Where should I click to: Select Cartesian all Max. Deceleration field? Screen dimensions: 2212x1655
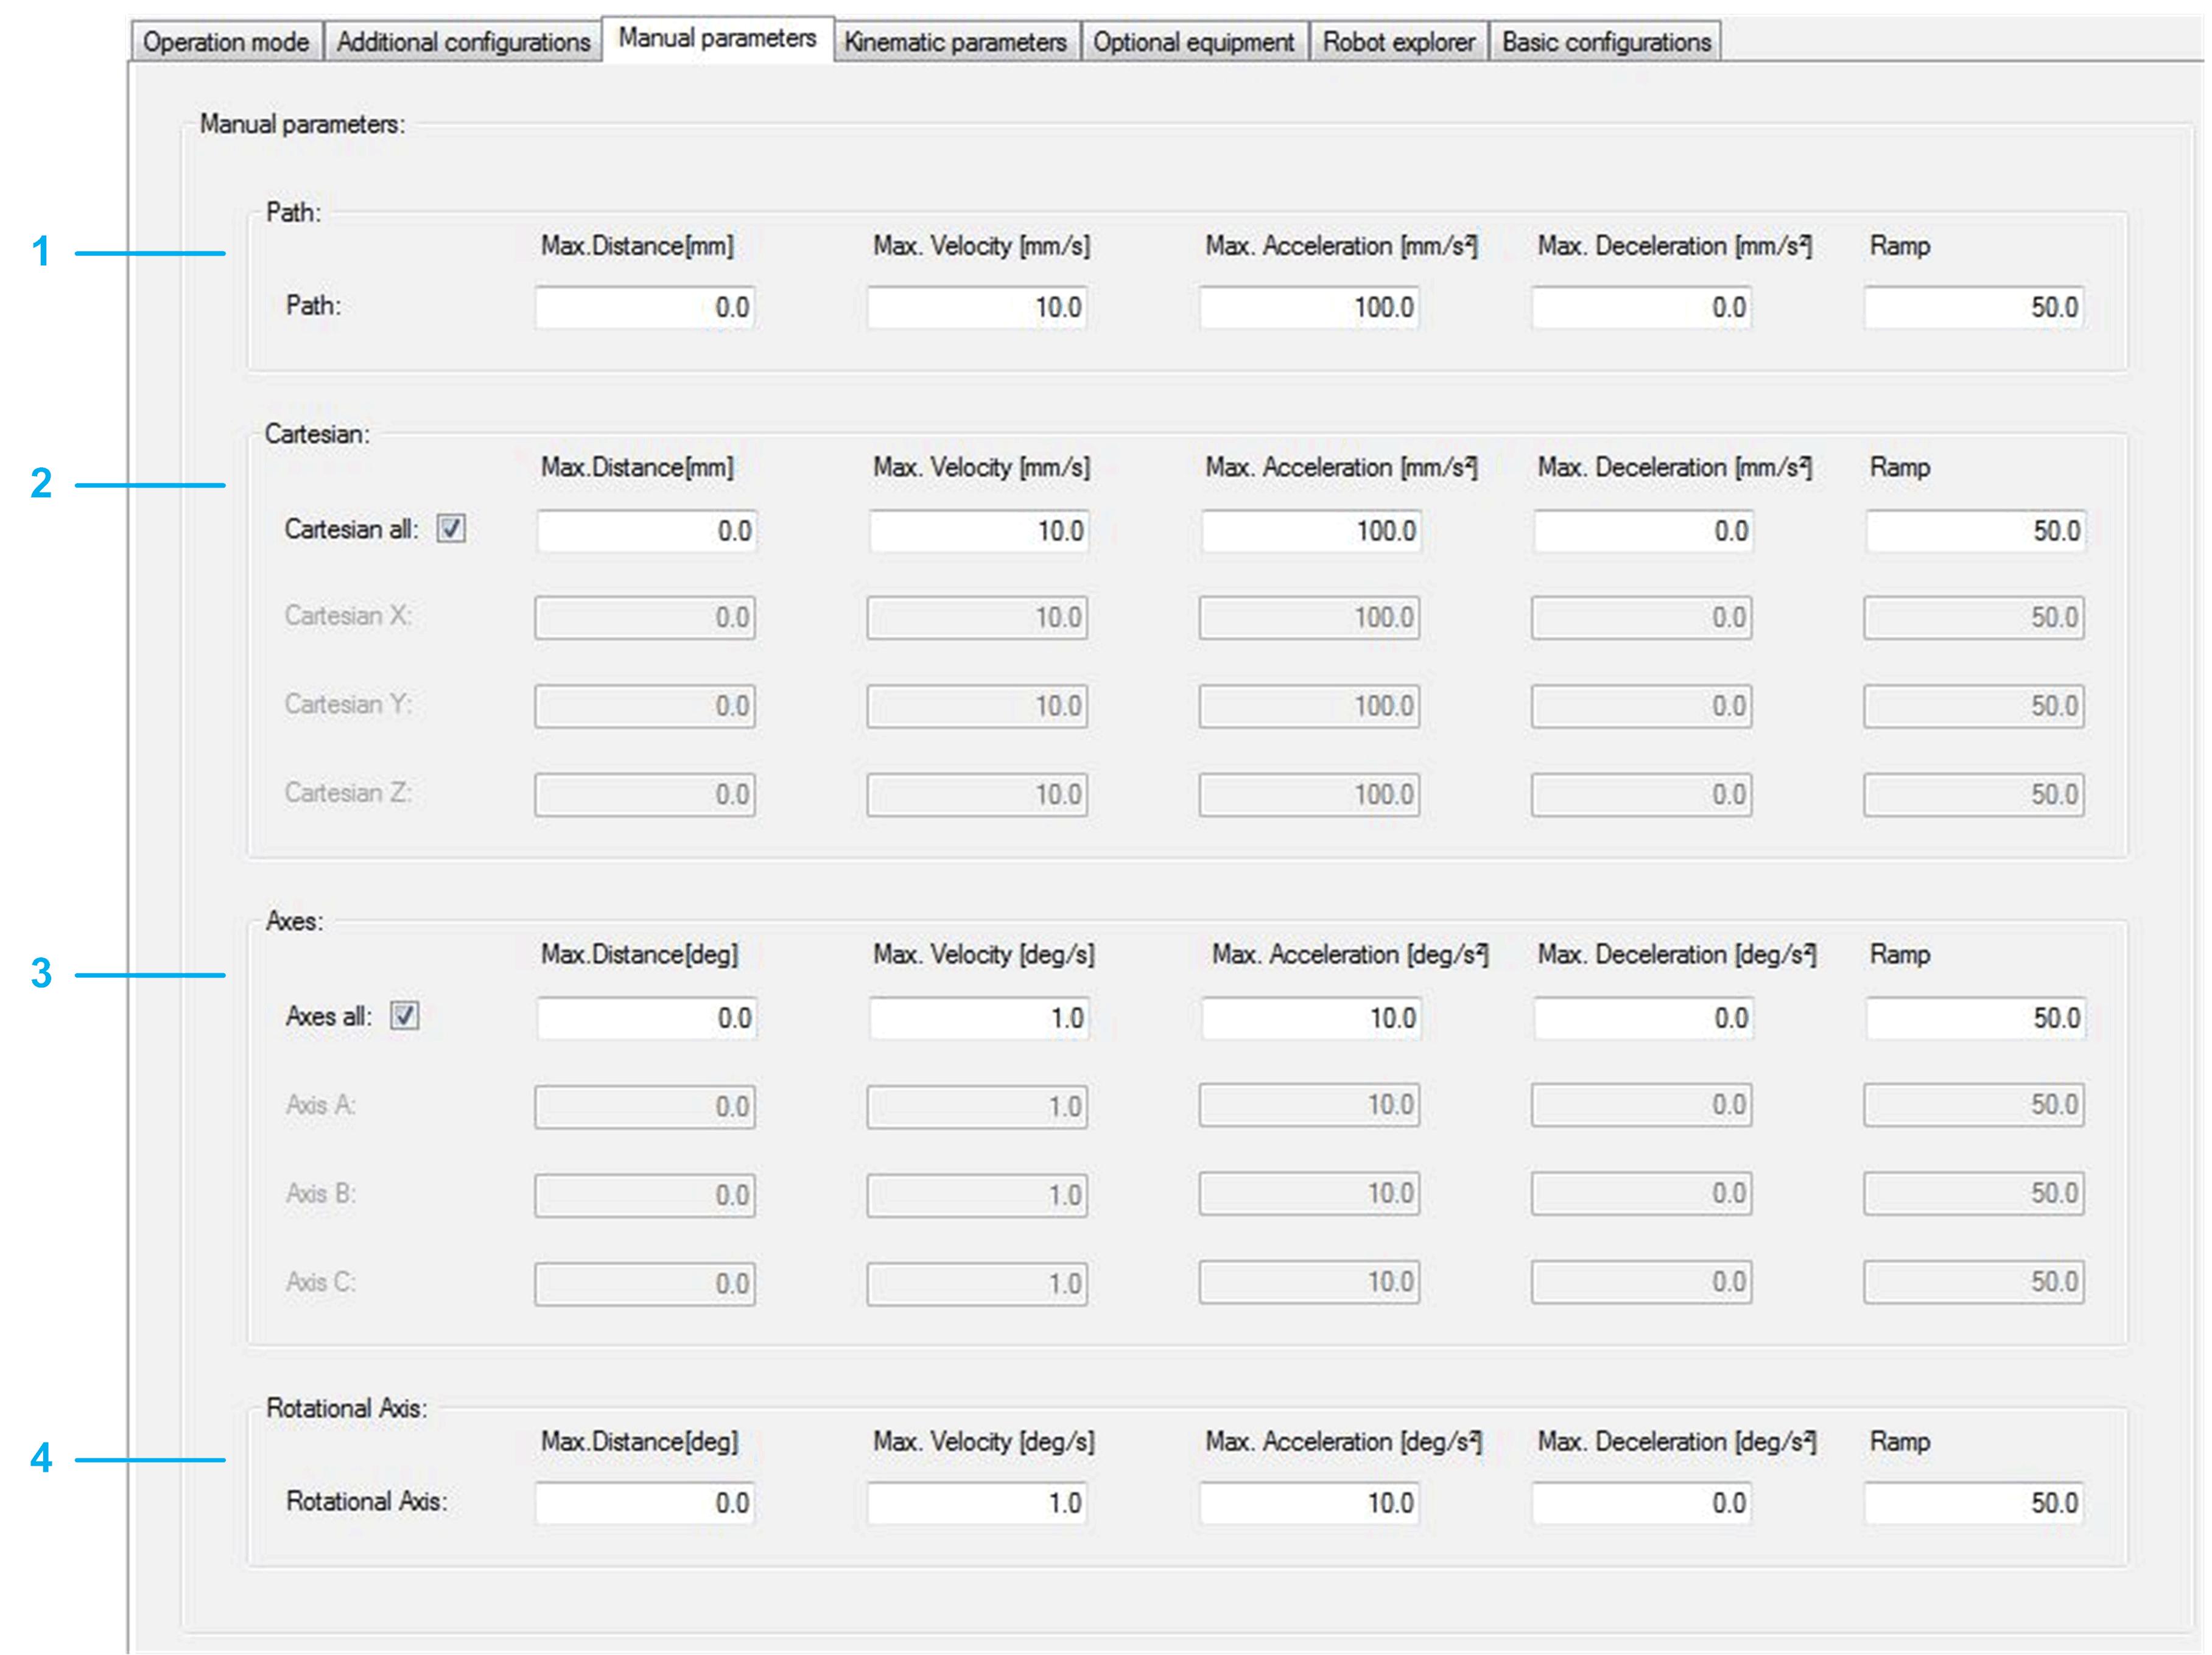click(x=1642, y=530)
